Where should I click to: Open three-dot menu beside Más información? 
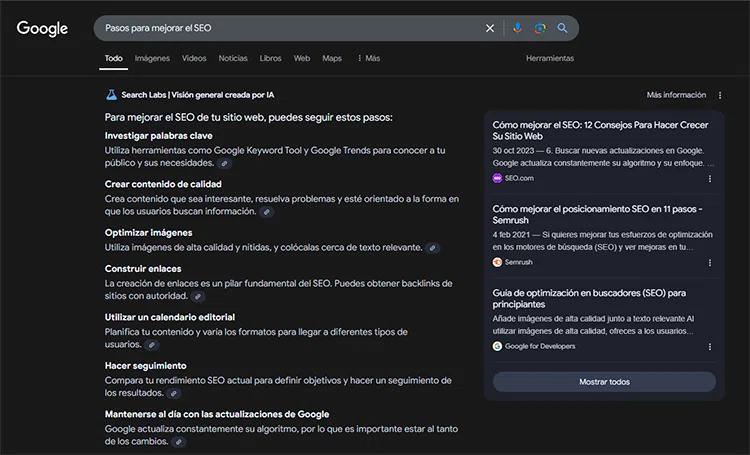pyautogui.click(x=720, y=95)
